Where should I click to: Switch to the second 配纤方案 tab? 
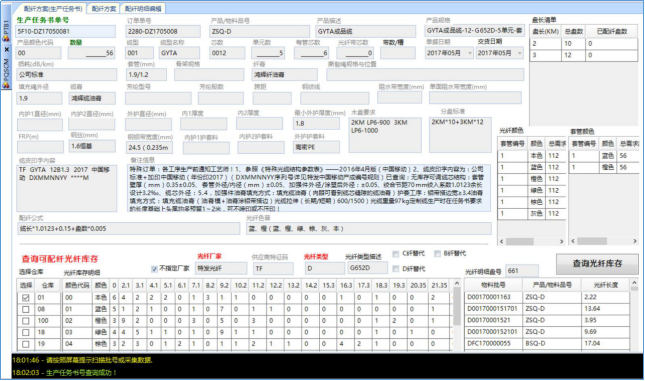click(104, 9)
